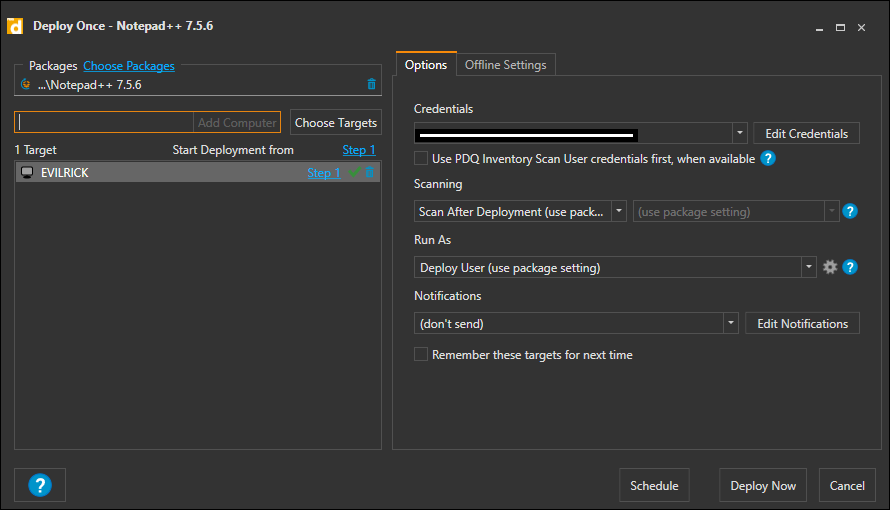
Task: Open Run As settings gear icon
Action: click(830, 267)
